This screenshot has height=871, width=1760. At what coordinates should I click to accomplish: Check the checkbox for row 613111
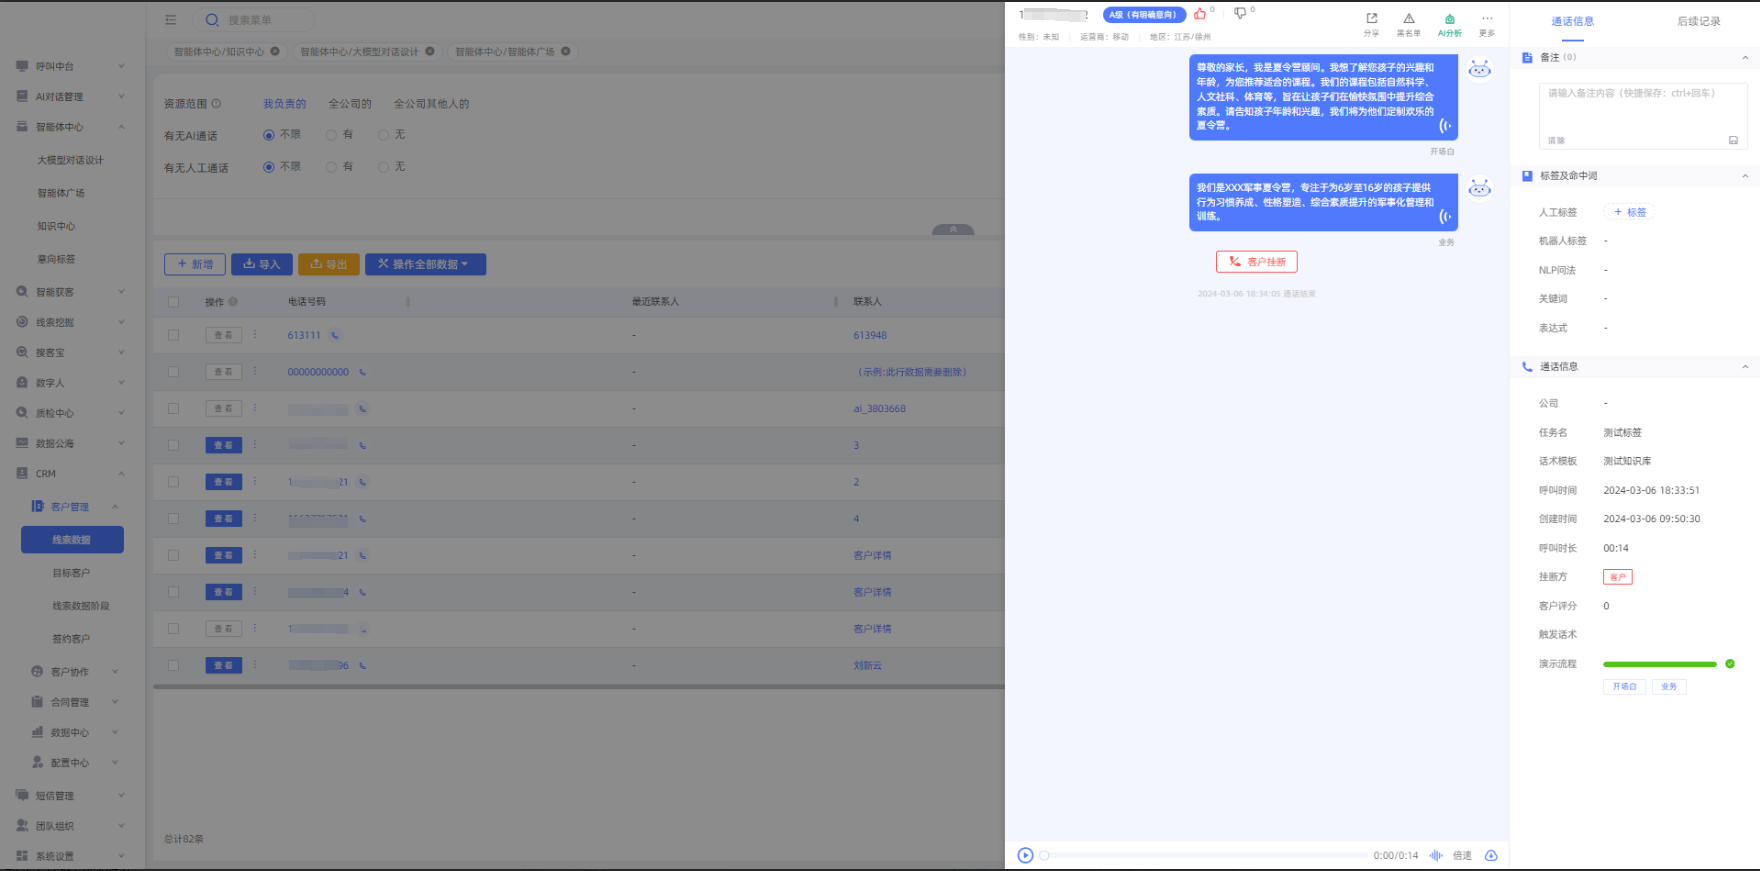174,335
